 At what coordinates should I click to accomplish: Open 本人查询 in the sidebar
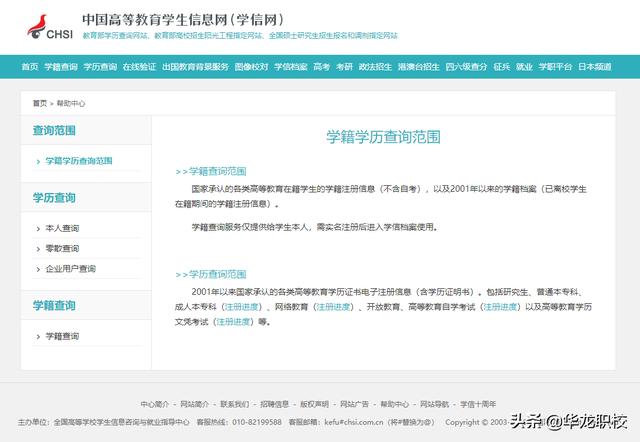point(62,228)
